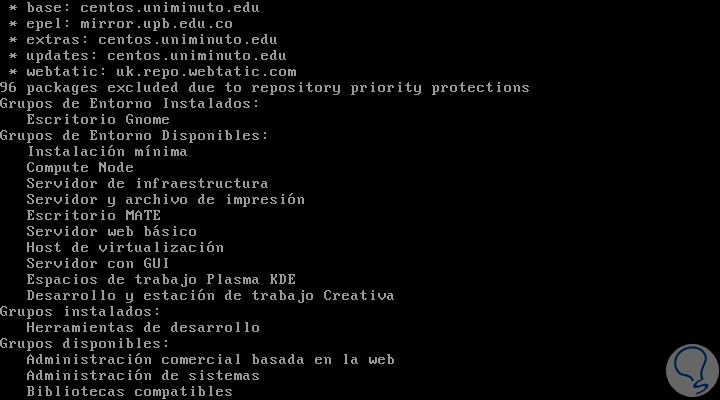
Task: Click the 96 packages excluded message
Action: (265, 88)
